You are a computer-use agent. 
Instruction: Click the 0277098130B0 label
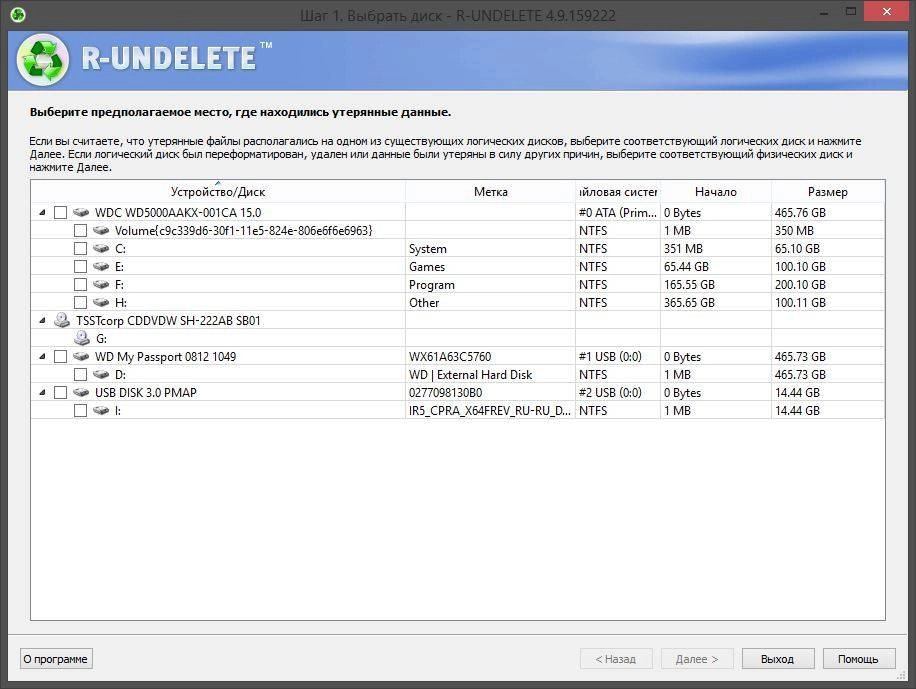tap(446, 393)
